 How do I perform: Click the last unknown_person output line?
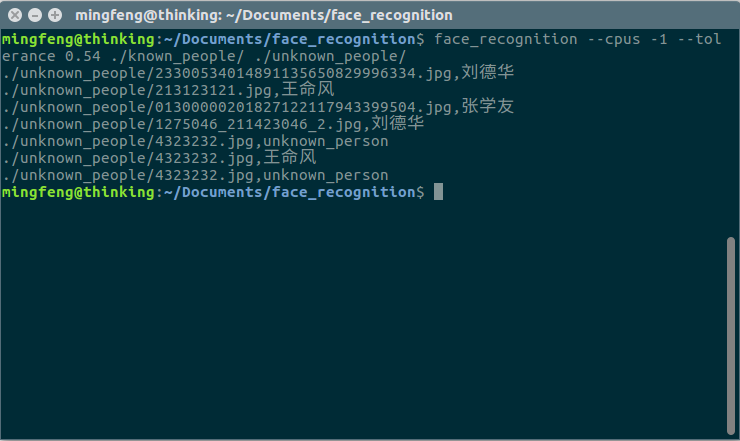[195, 175]
